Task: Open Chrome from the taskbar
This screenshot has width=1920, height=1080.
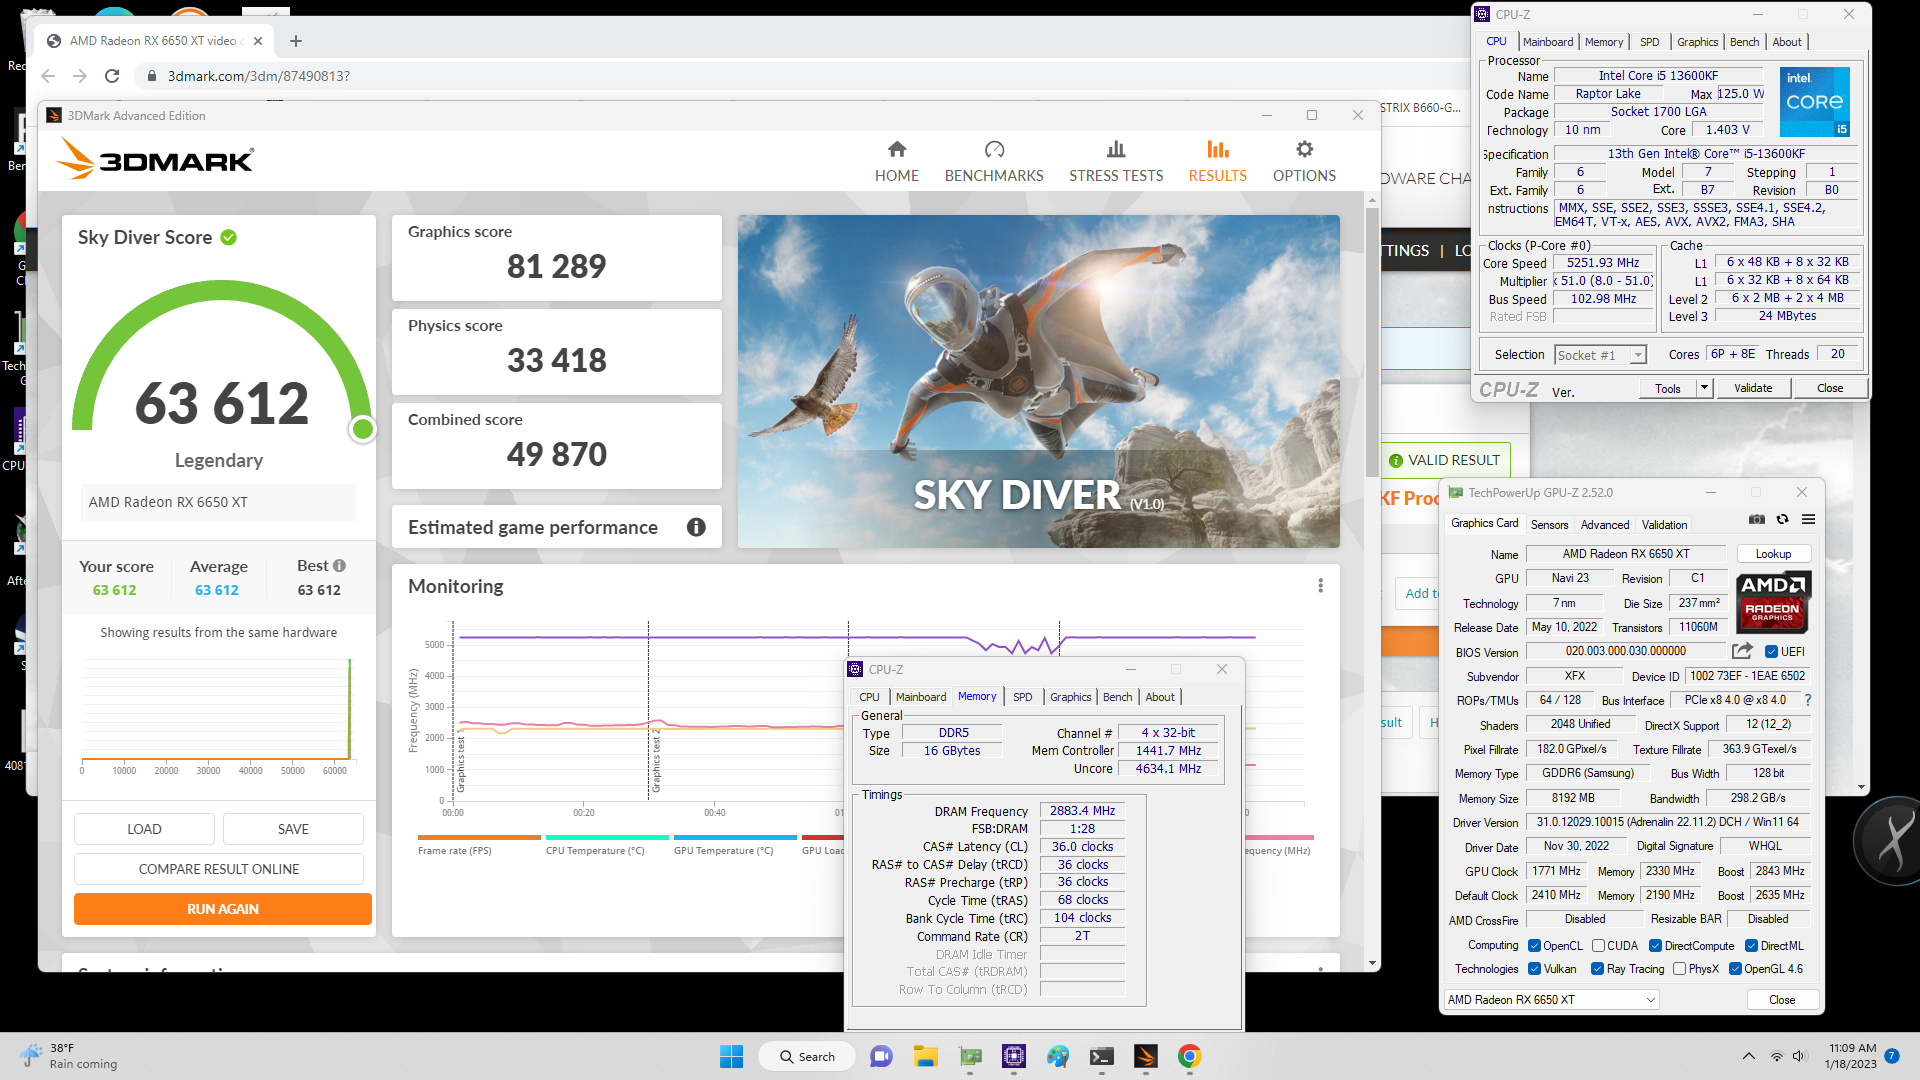Action: 1189,1056
